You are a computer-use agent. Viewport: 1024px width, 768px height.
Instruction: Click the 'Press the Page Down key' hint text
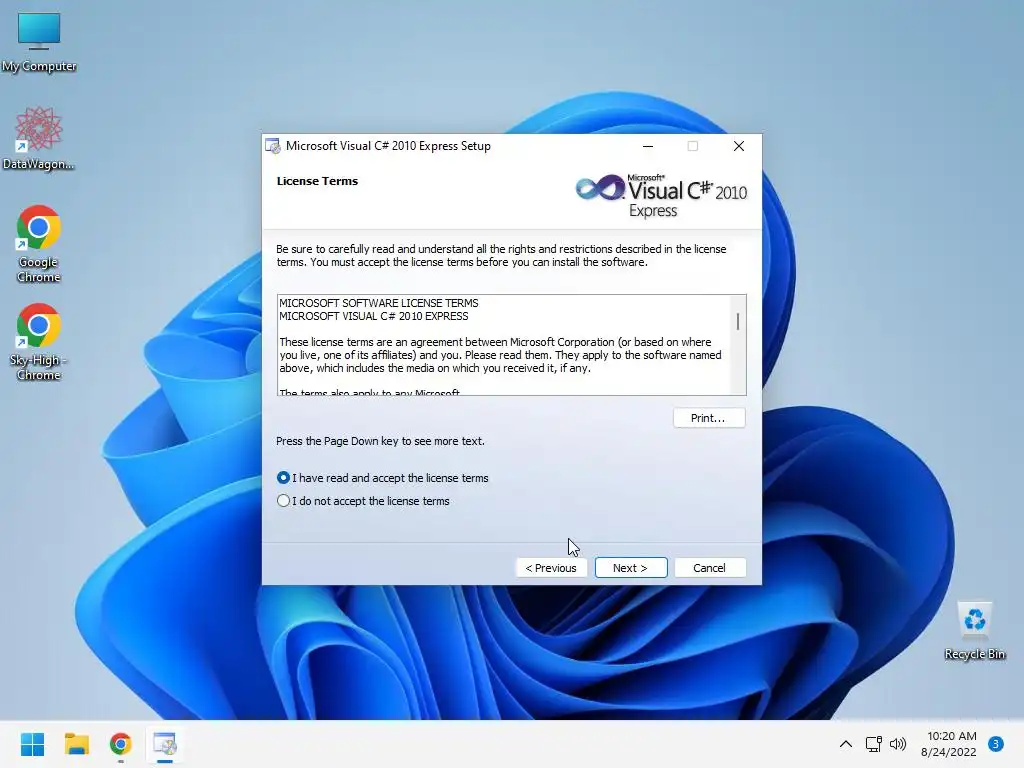pos(380,441)
